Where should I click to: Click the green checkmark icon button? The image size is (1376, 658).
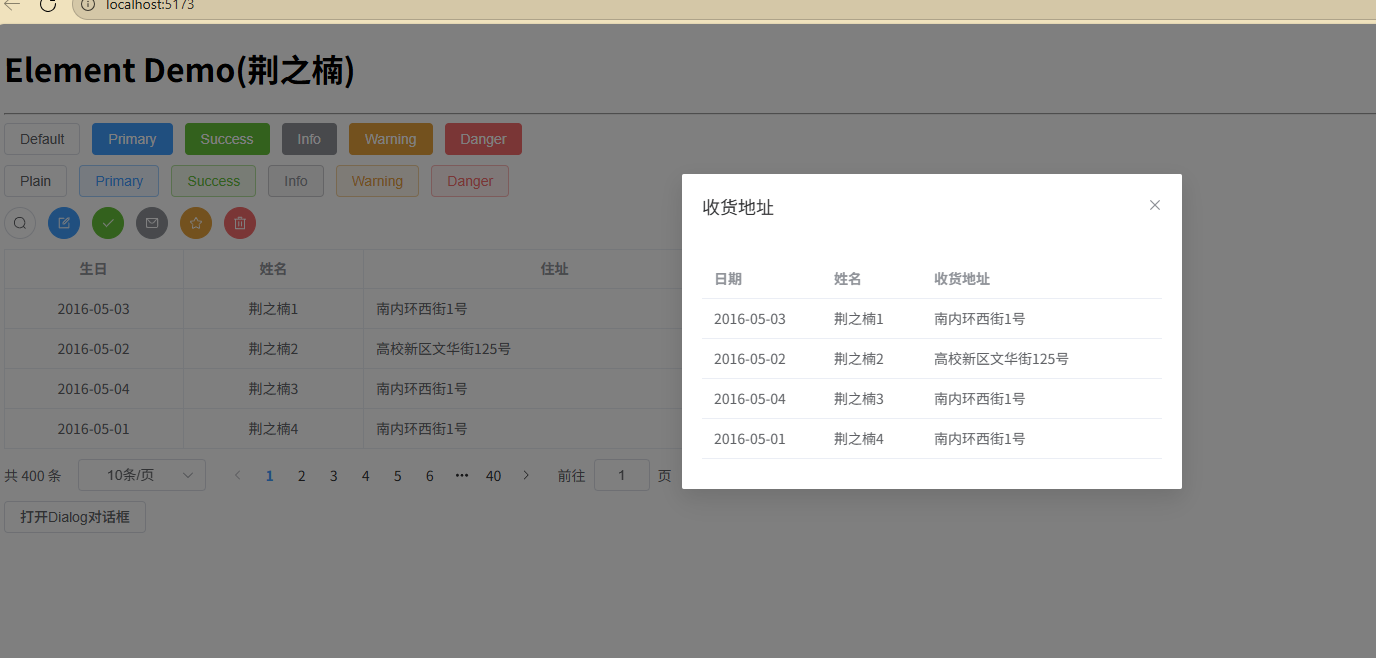point(108,223)
